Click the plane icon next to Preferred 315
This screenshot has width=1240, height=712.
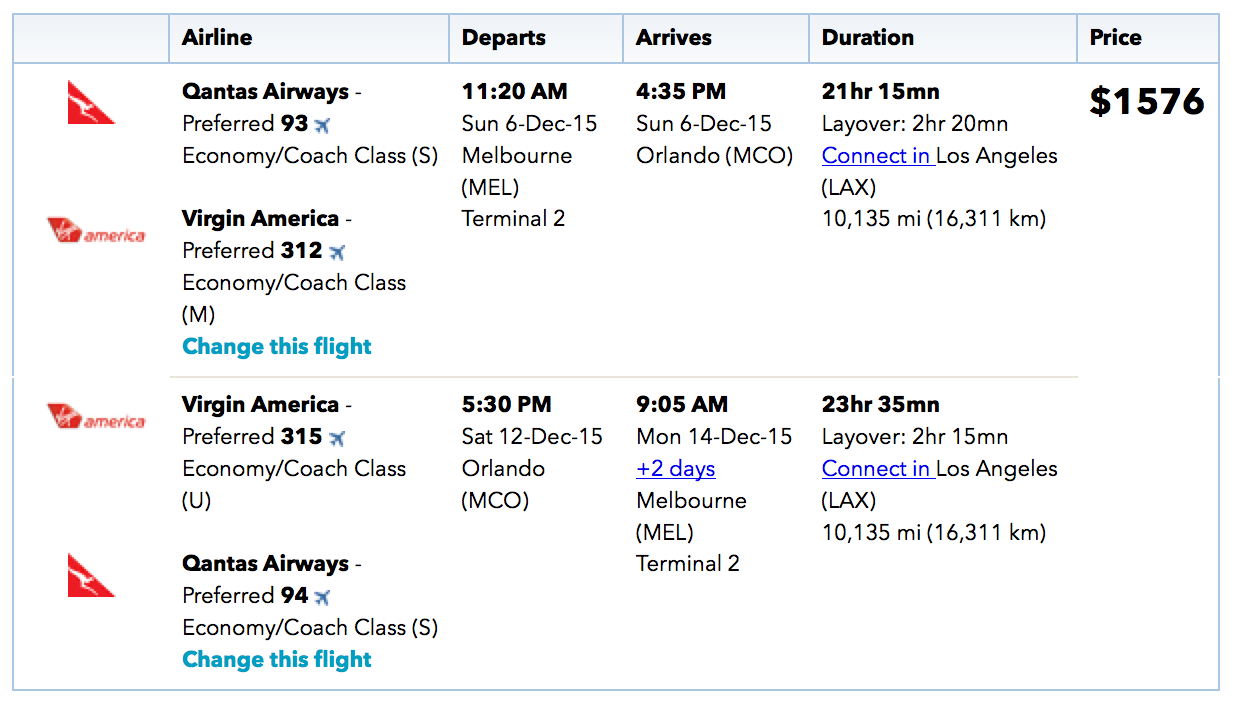point(337,438)
